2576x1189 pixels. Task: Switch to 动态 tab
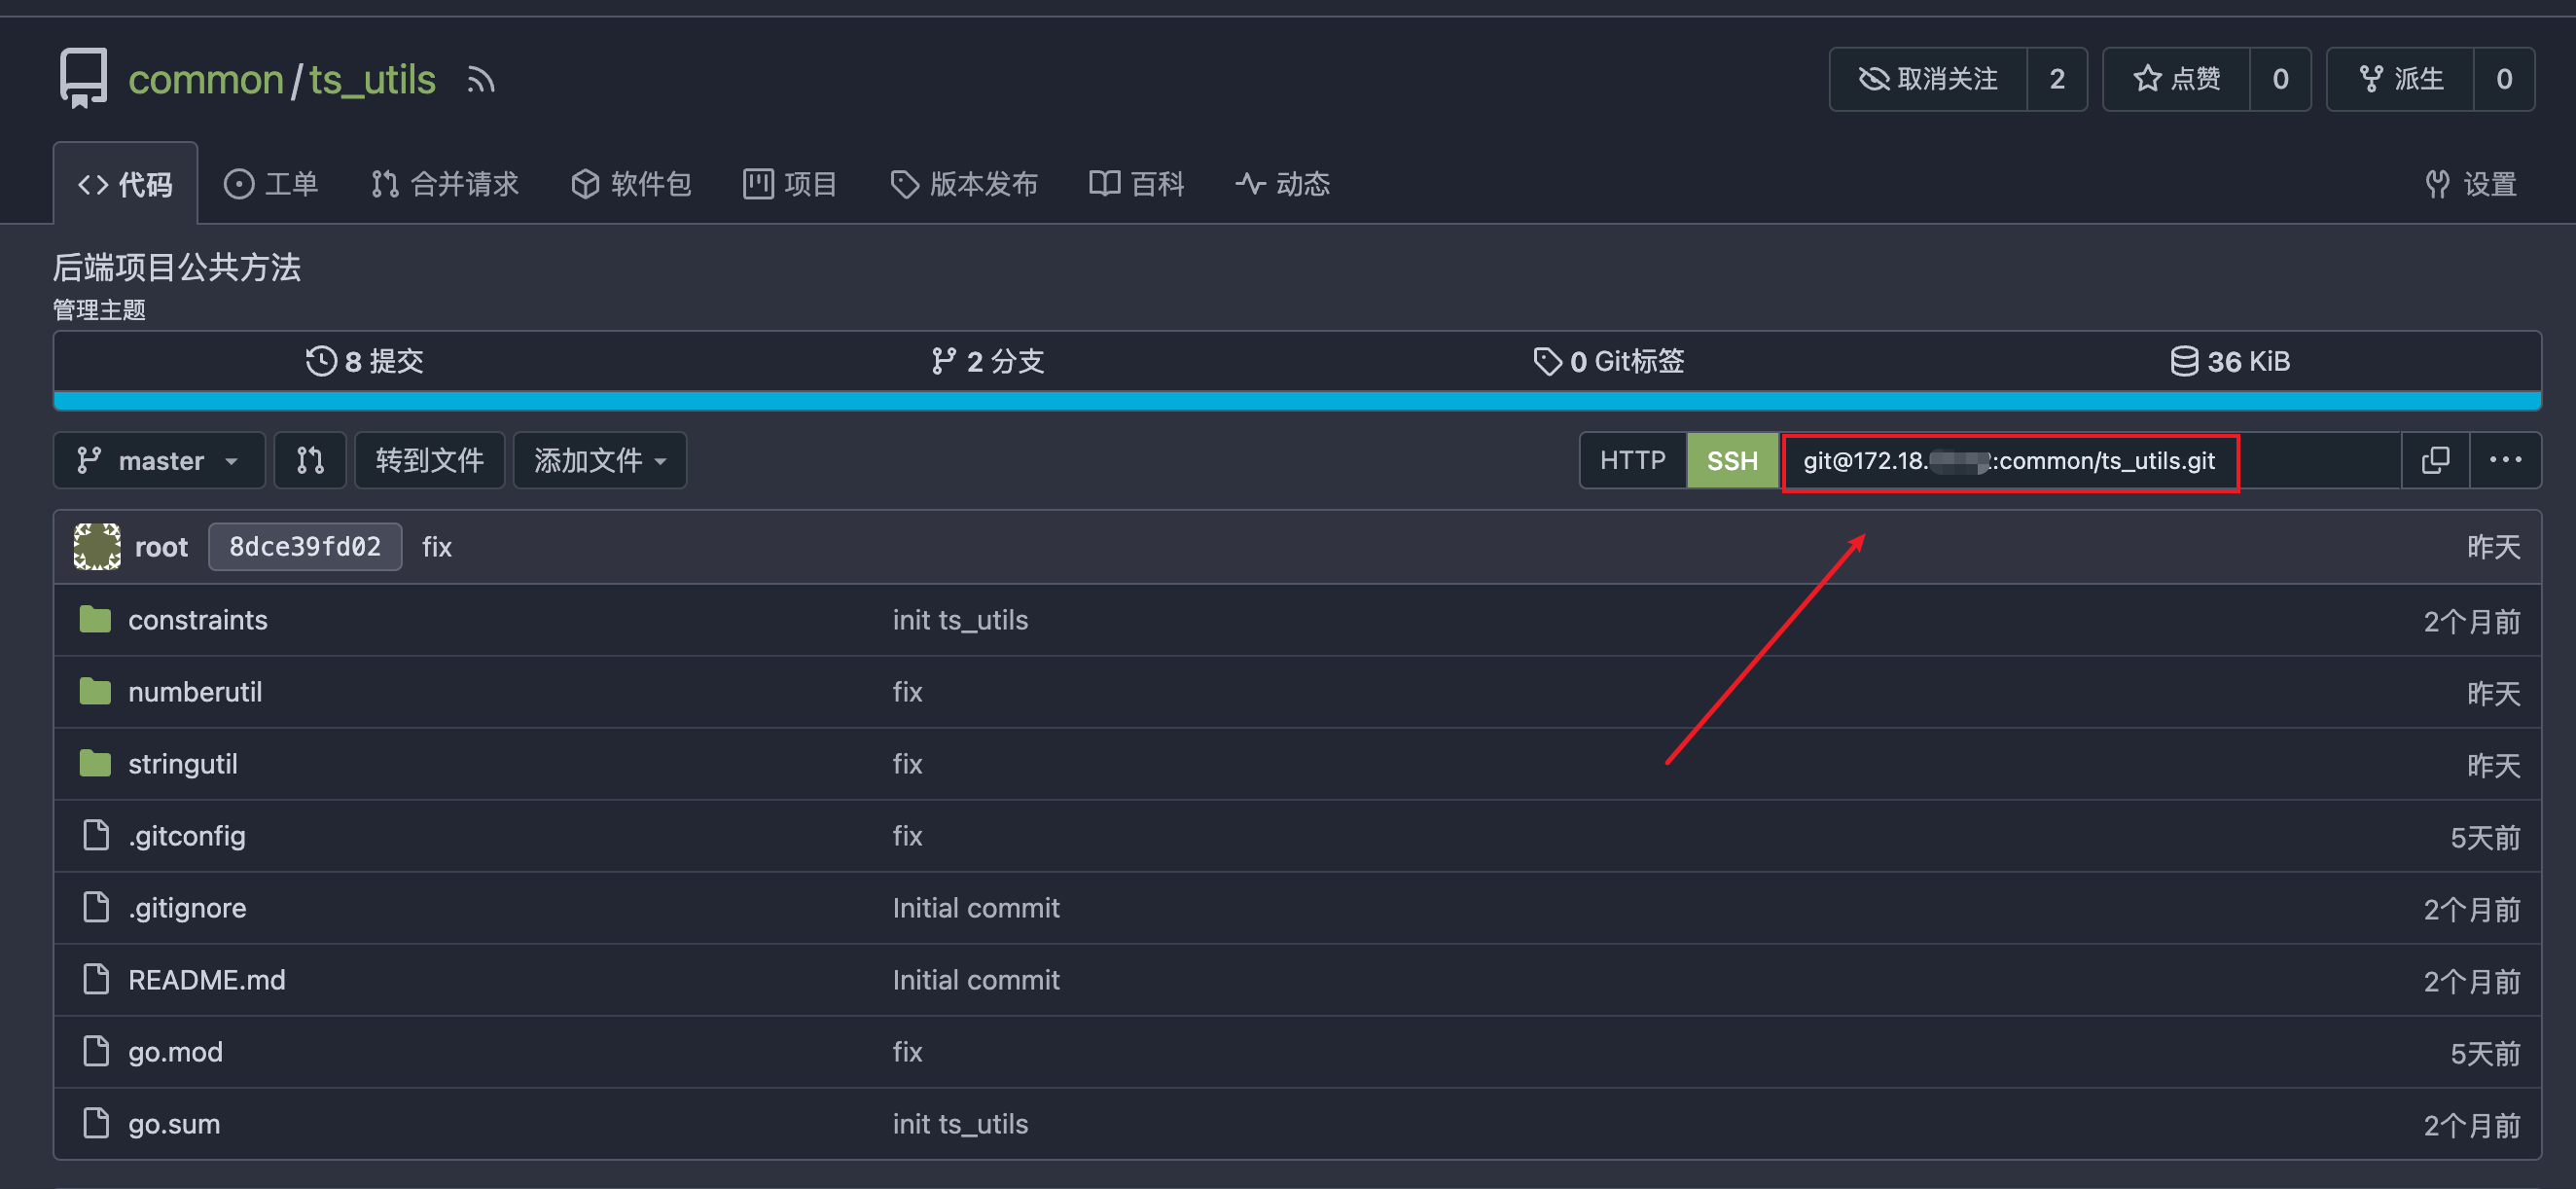pyautogui.click(x=1283, y=184)
